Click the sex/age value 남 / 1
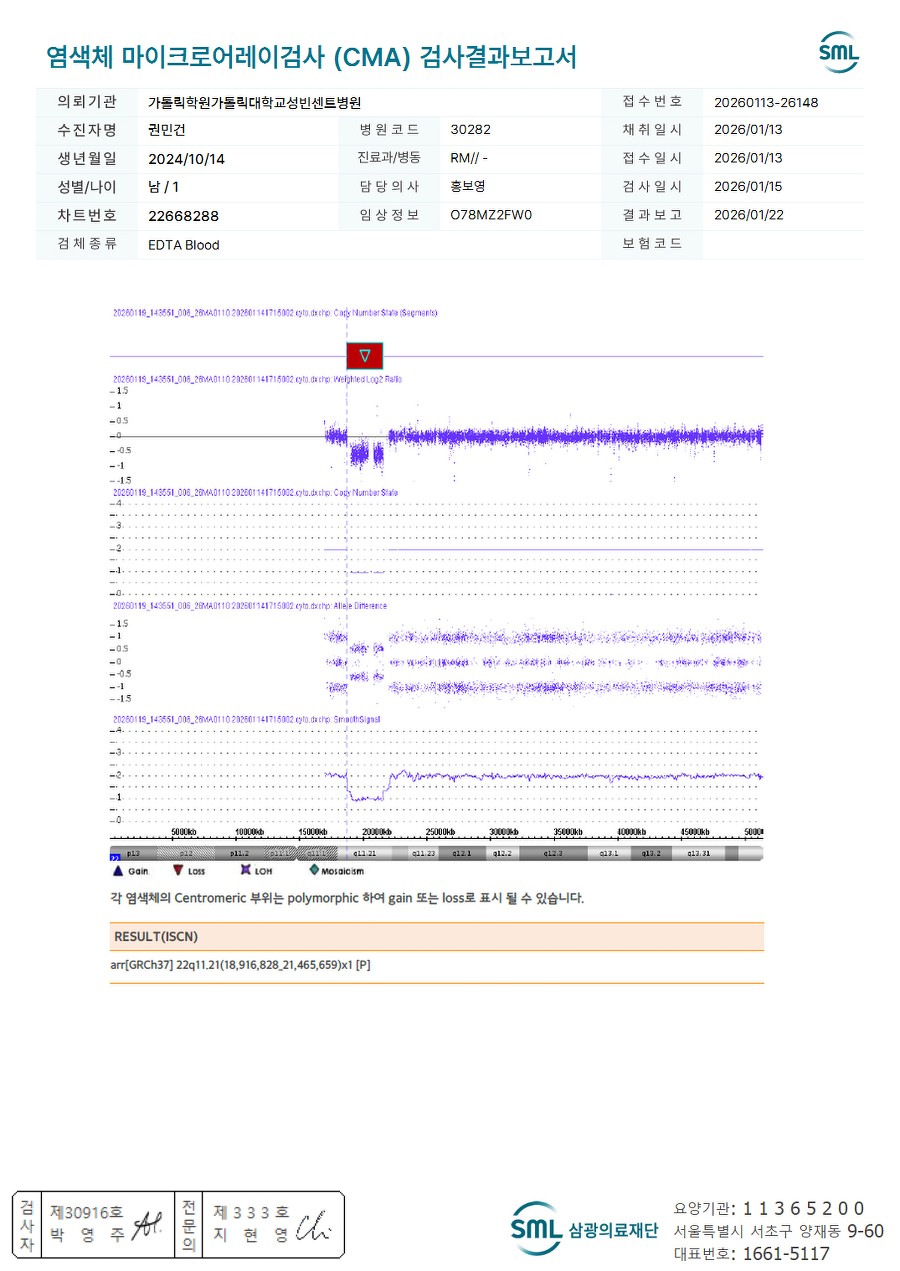The height and width of the screenshot is (1271, 900). click(x=164, y=187)
